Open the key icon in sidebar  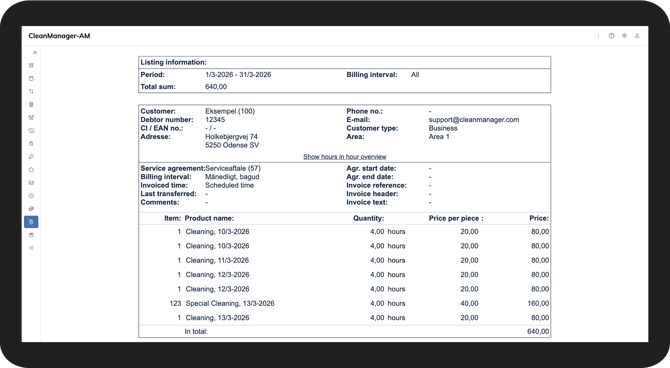pos(31,157)
